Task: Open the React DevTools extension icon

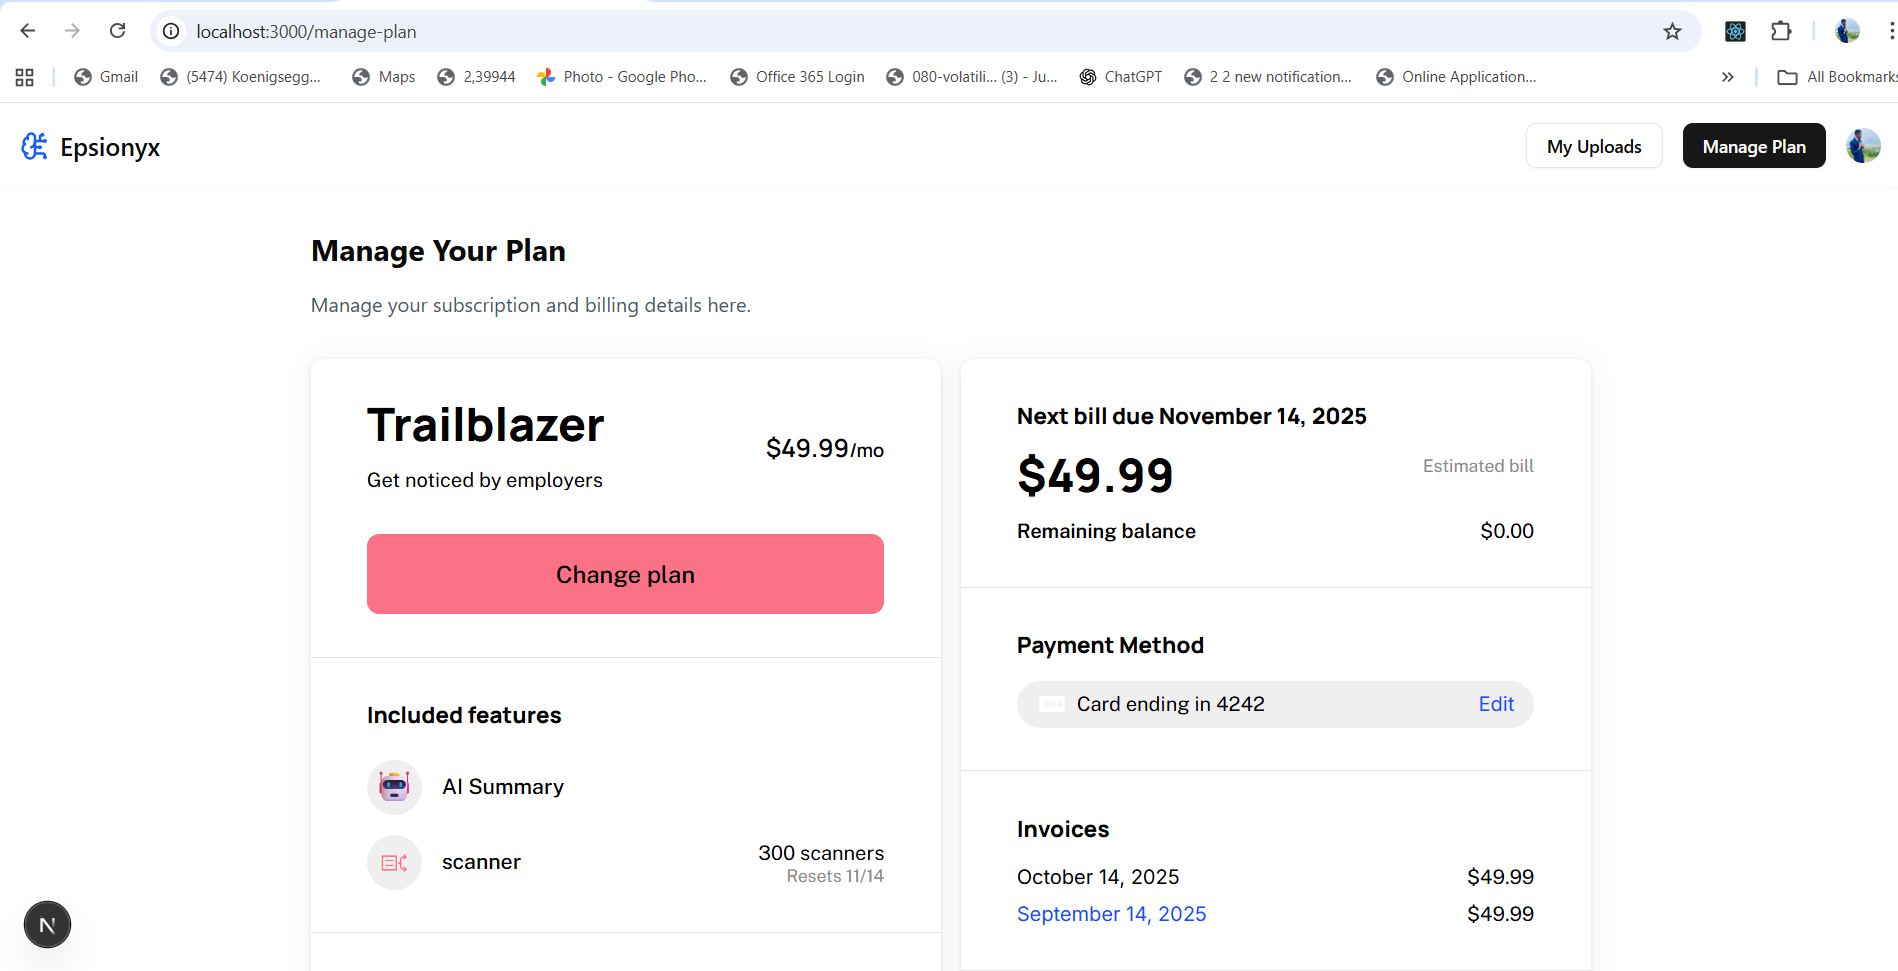Action: pyautogui.click(x=1735, y=32)
